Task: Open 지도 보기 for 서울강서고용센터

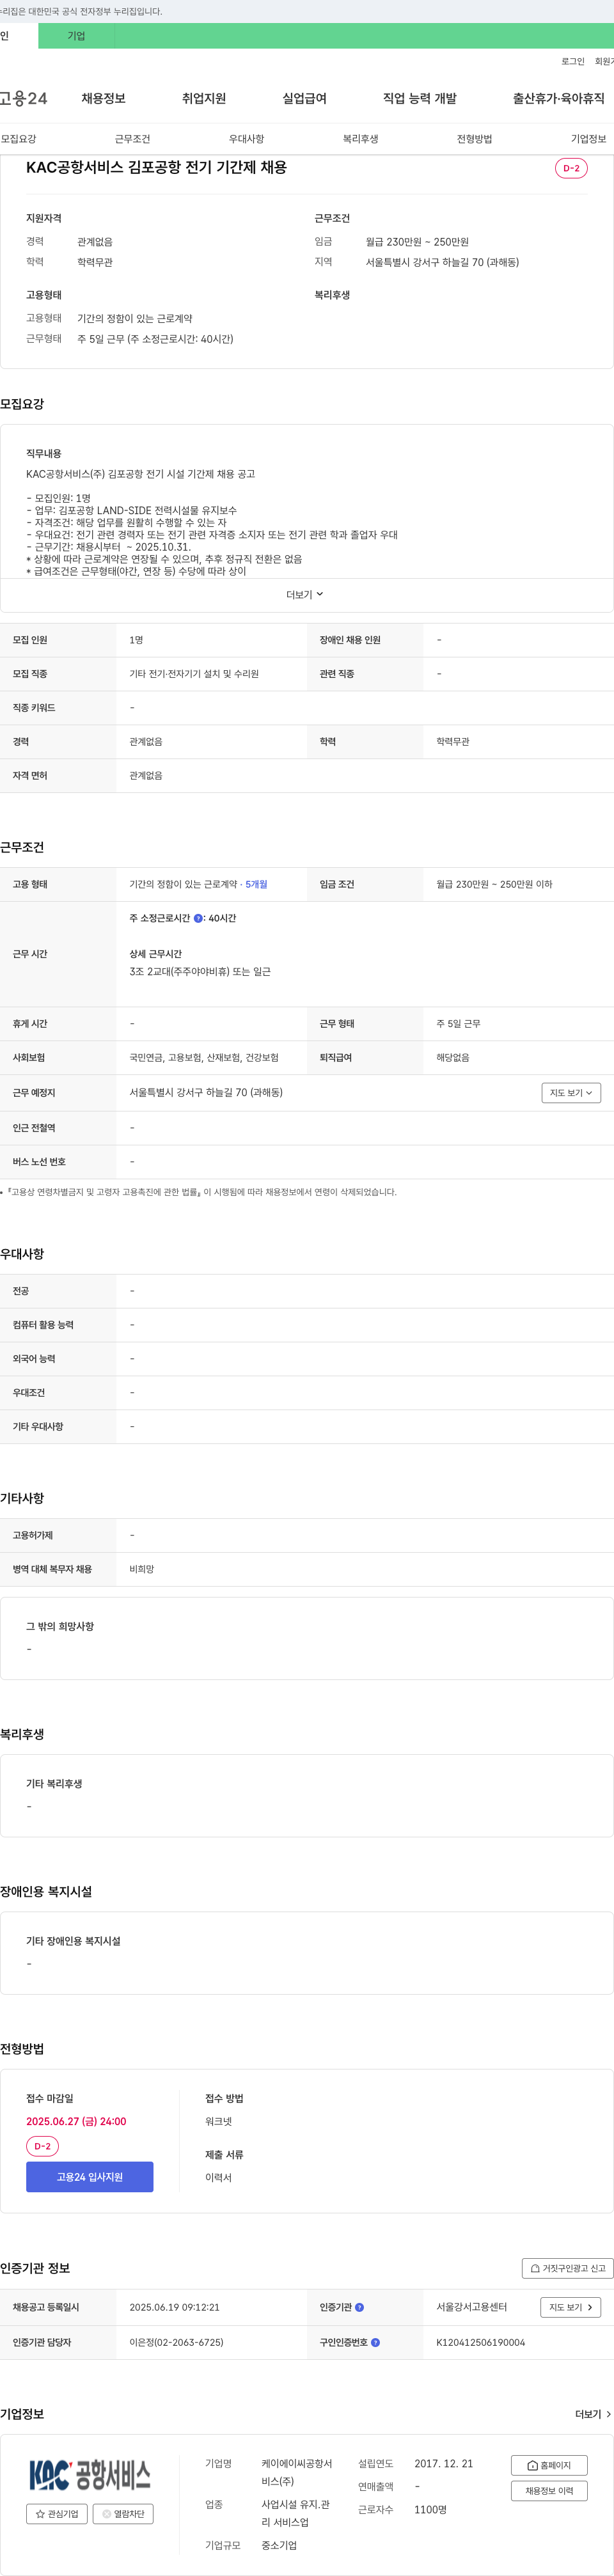Action: pos(571,2307)
